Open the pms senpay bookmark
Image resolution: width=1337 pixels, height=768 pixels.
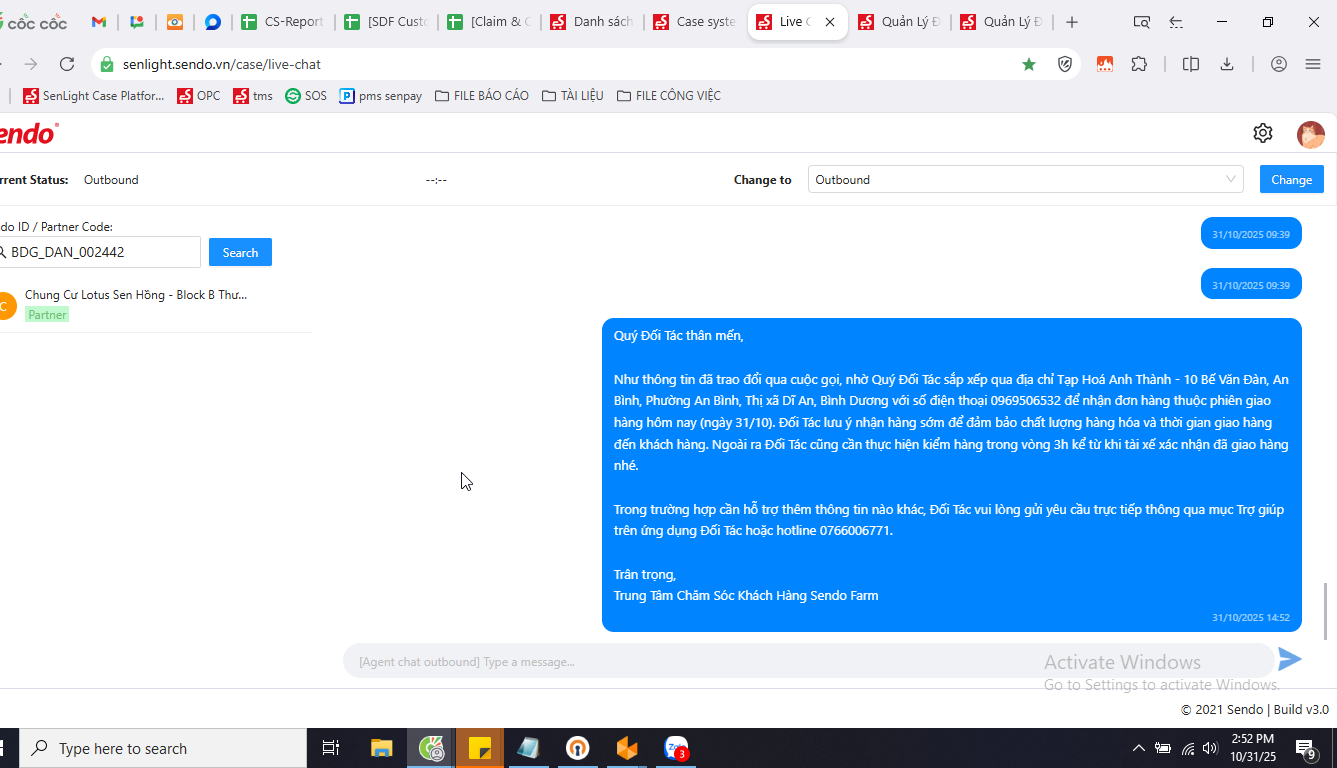[x=381, y=96]
